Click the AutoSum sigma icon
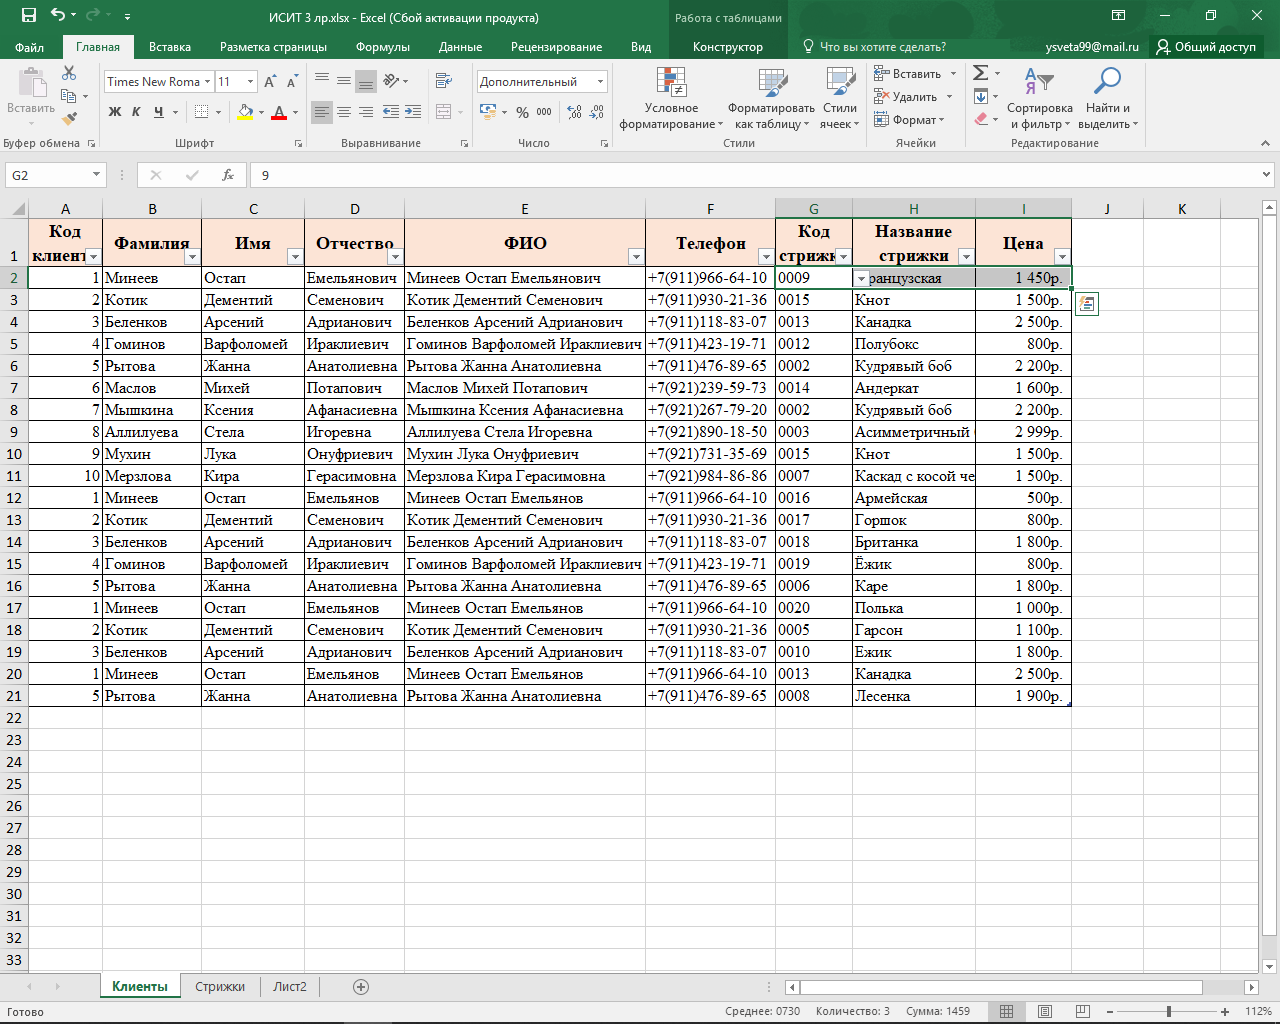The image size is (1280, 1024). click(981, 73)
